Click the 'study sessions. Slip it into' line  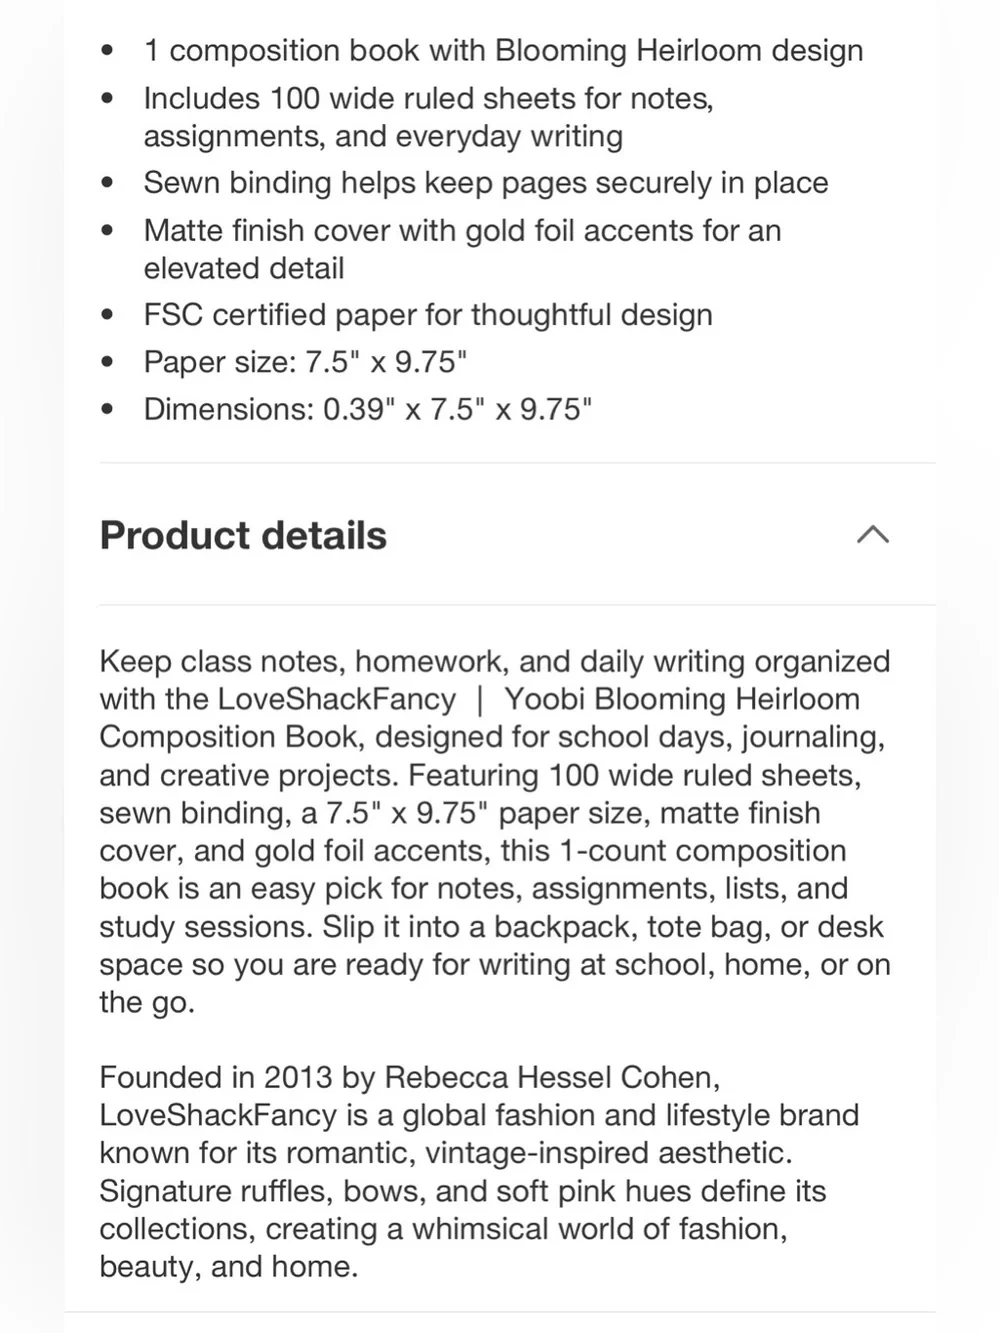click(x=492, y=926)
